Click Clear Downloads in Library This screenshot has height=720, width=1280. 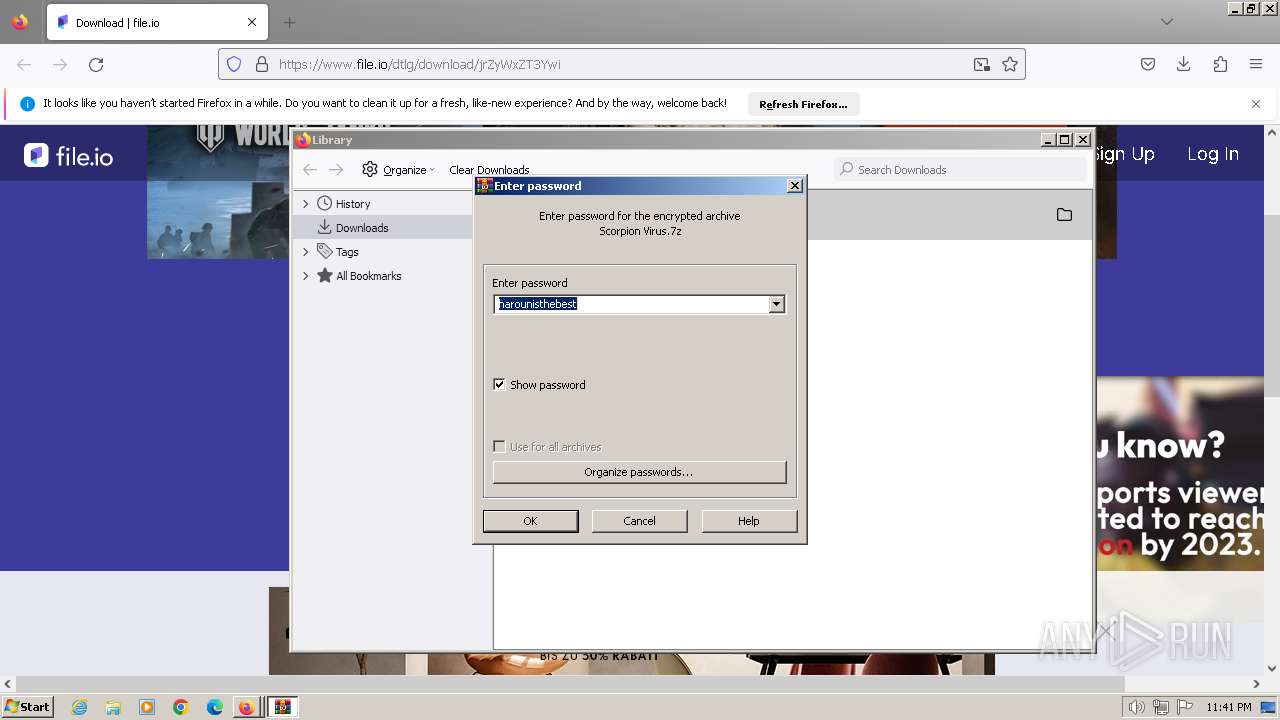pos(489,170)
